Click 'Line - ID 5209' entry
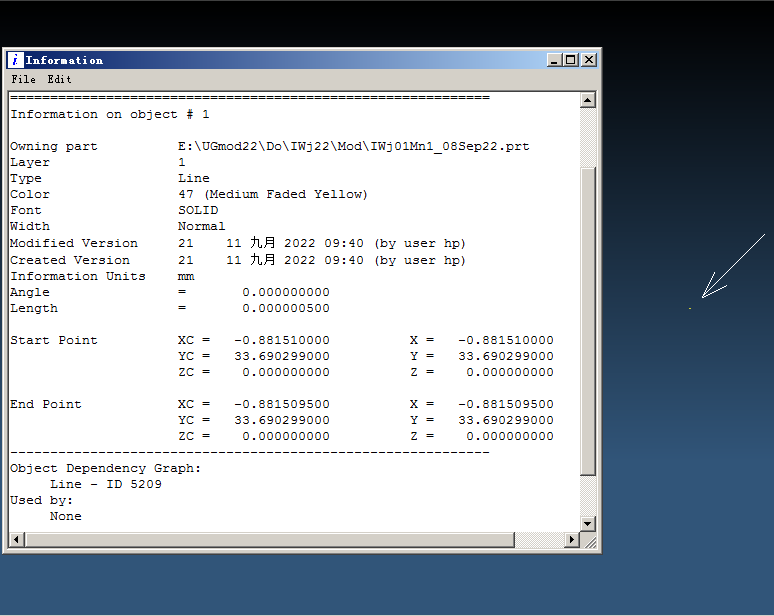This screenshot has width=774, height=616. (x=106, y=484)
